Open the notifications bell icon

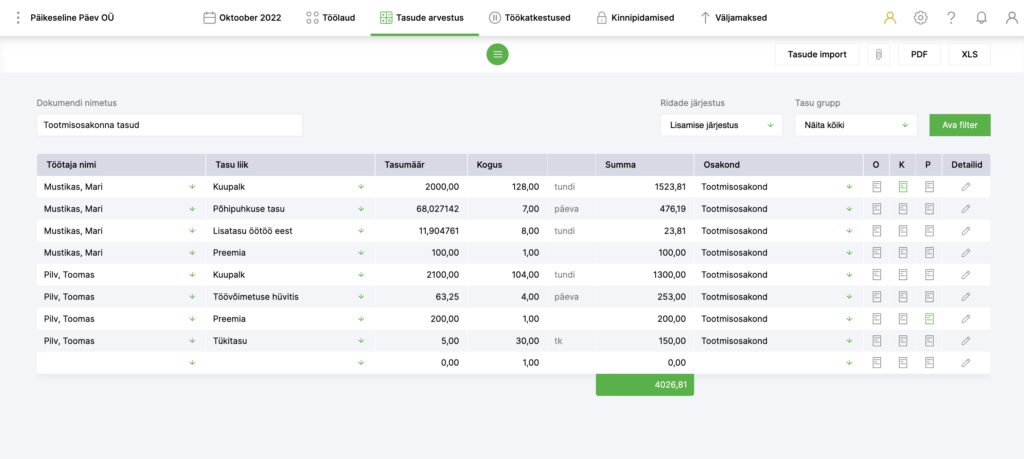981,18
